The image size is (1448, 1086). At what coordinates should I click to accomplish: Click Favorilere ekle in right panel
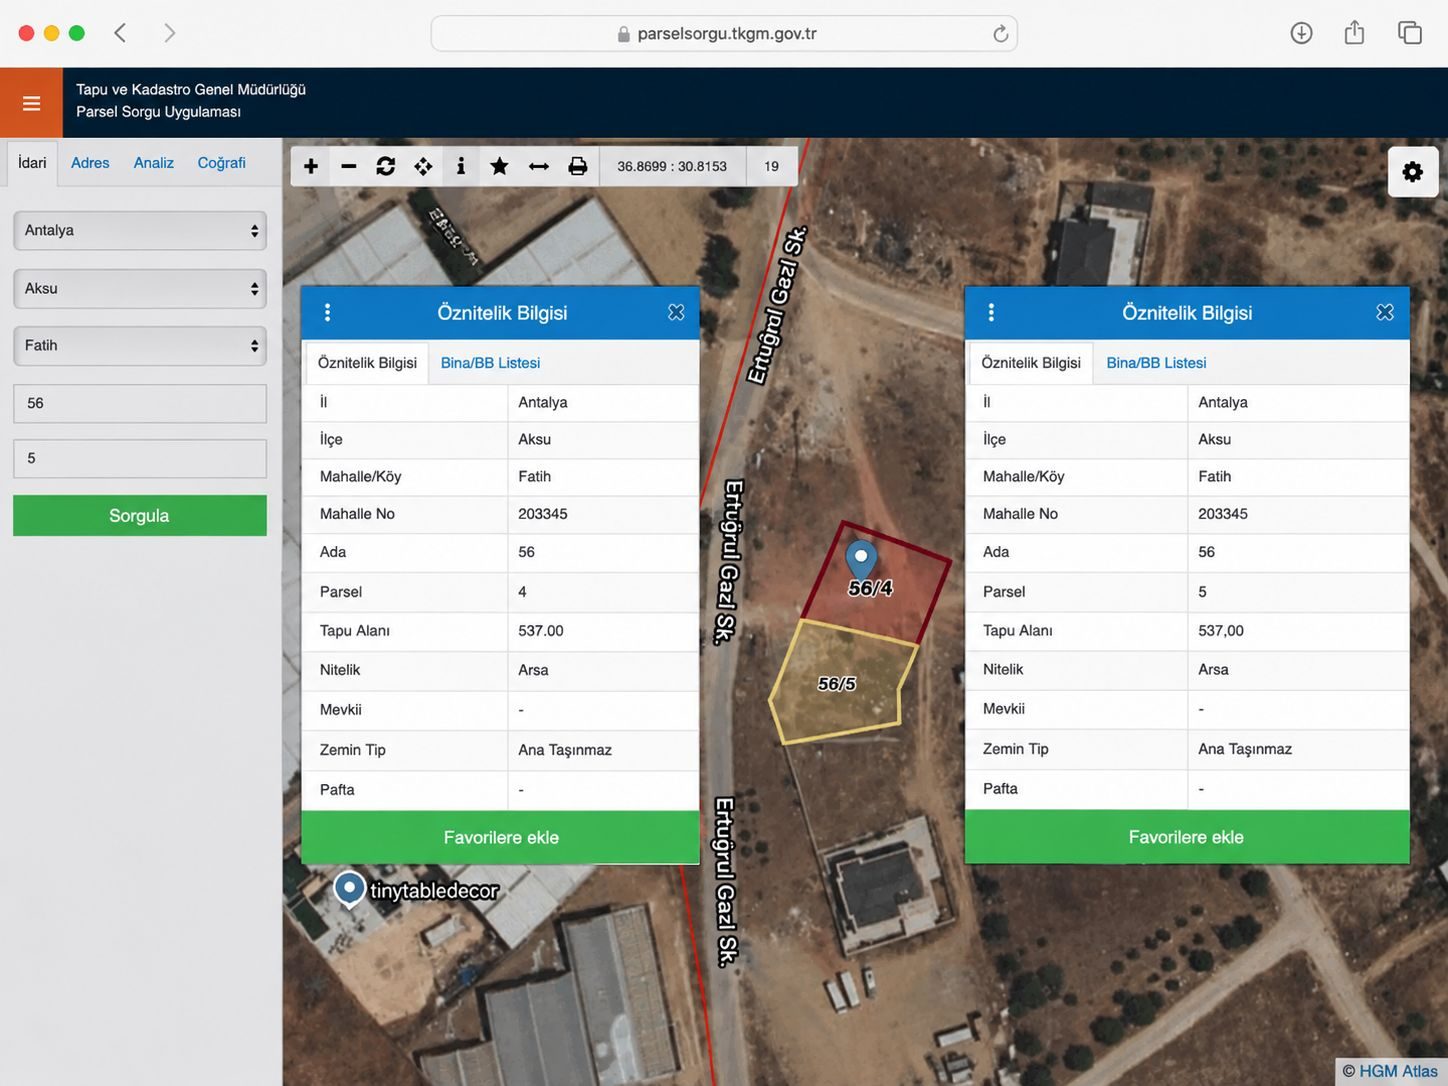click(1187, 837)
